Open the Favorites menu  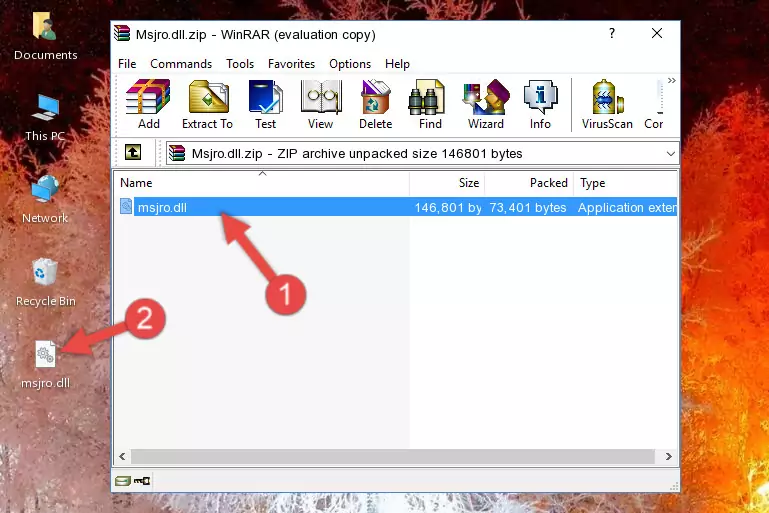click(x=291, y=64)
